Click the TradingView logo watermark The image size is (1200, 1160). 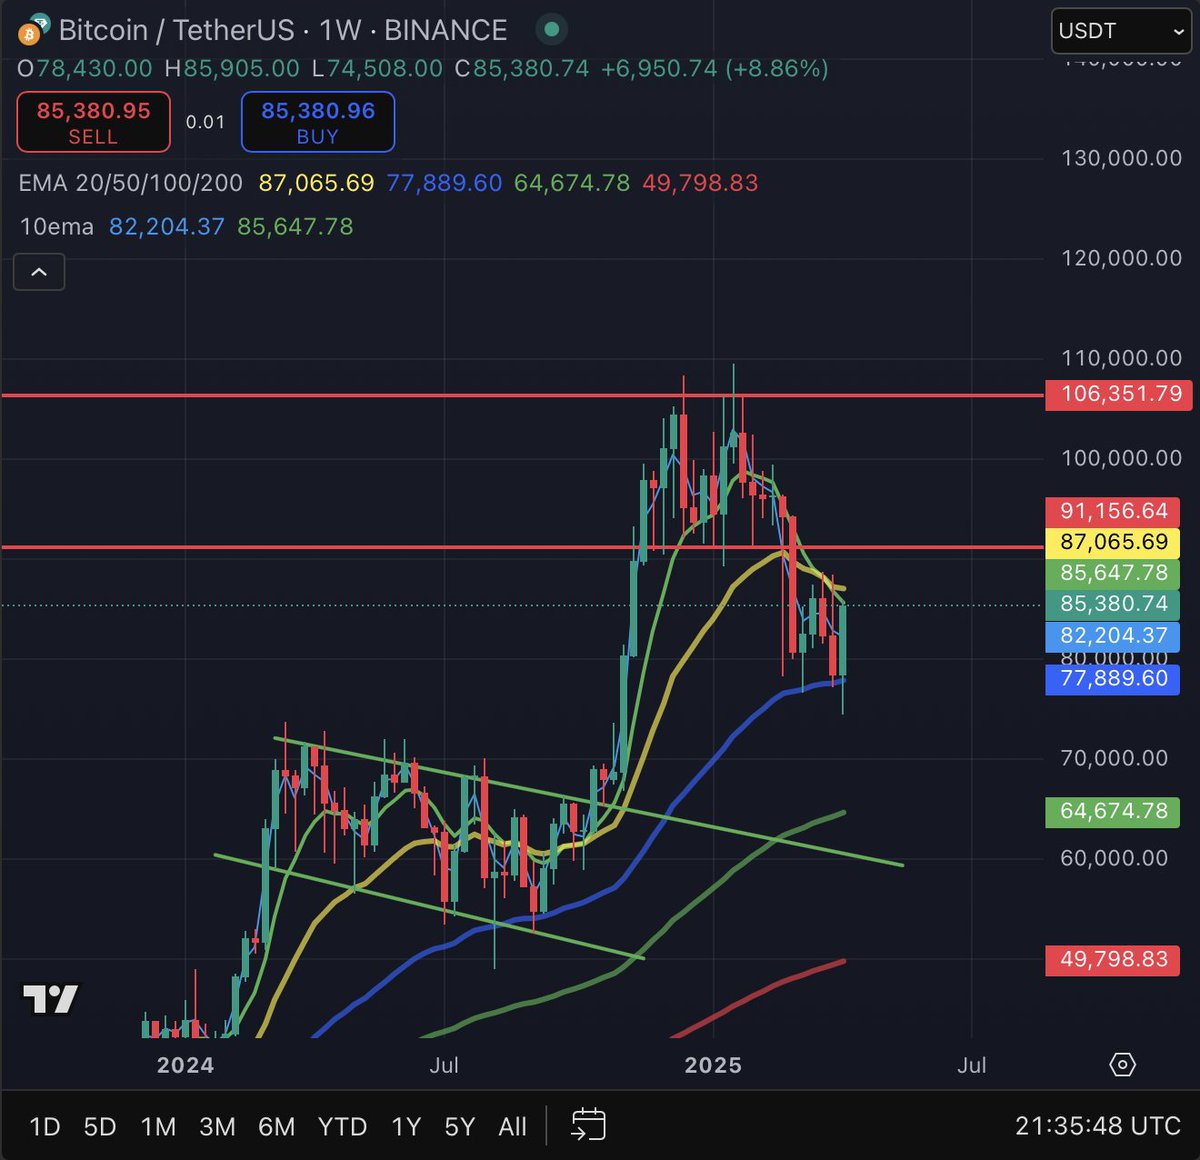coord(50,998)
